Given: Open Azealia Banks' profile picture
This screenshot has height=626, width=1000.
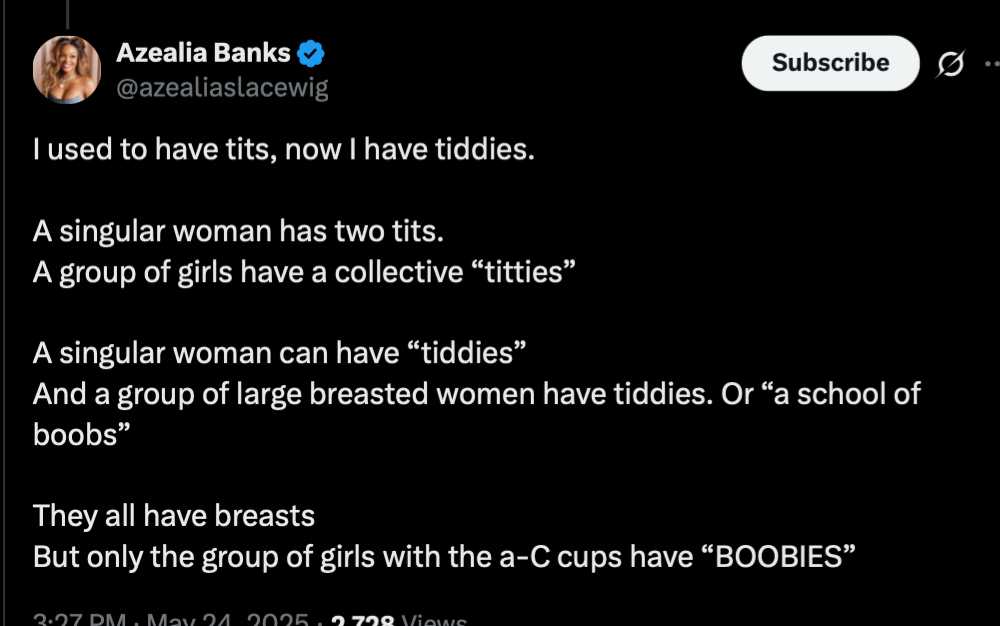Looking at the screenshot, I should [67, 69].
